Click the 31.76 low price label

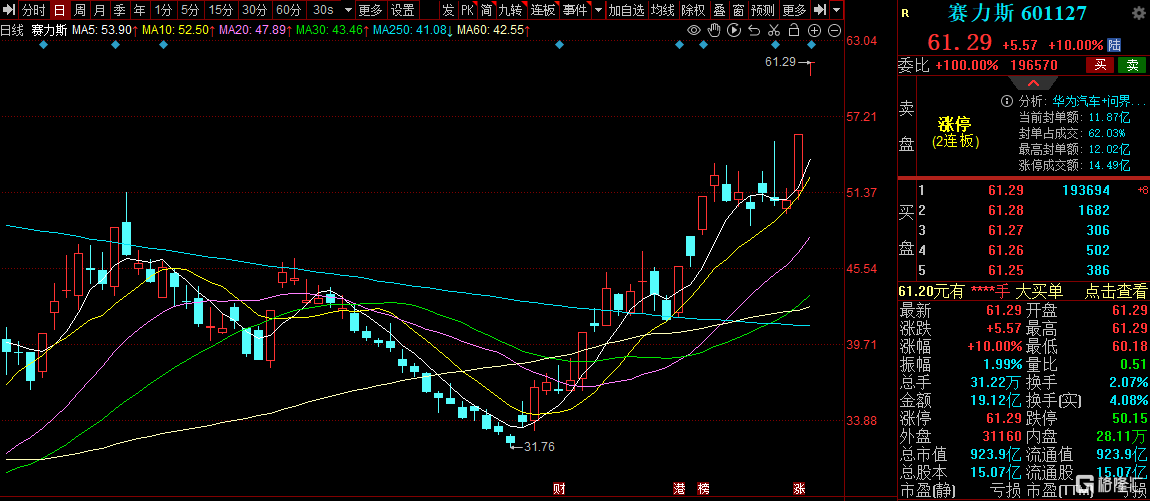pos(538,446)
